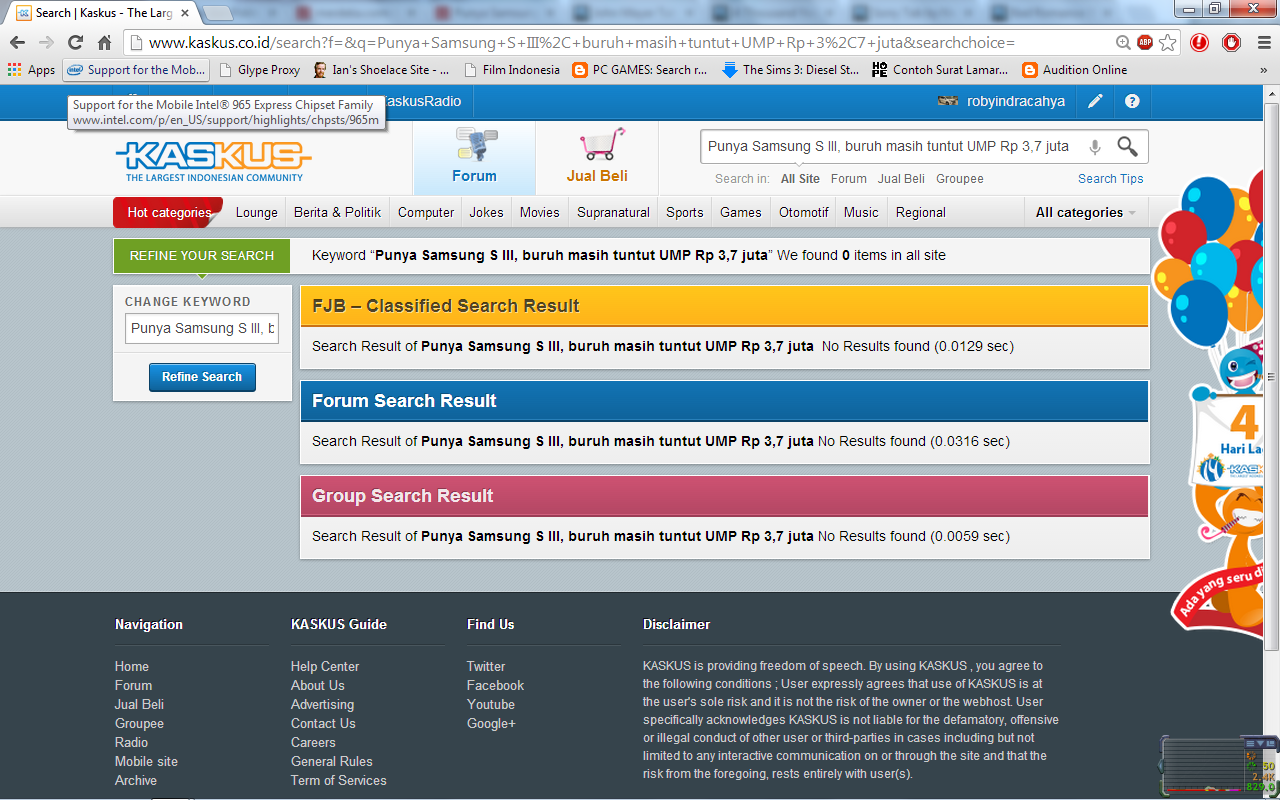The height and width of the screenshot is (800, 1280).
Task: Open Apps shortcut in bookmarks bar
Action: tap(31, 70)
